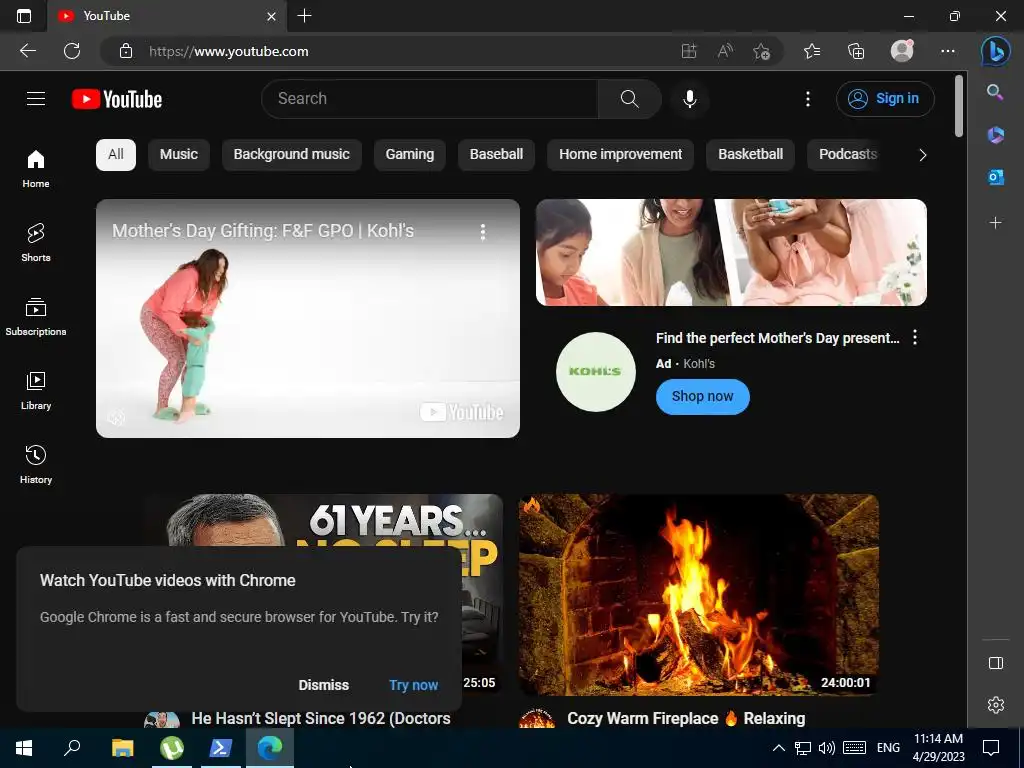Go back with browser back arrow
The width and height of the screenshot is (1024, 768).
tap(28, 51)
